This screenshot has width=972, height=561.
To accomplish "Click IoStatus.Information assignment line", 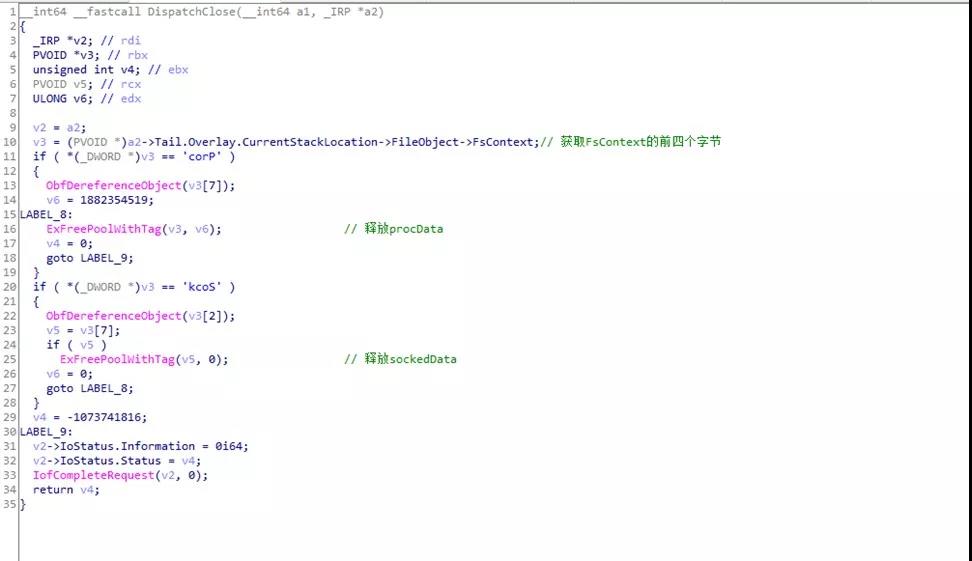I will [x=141, y=446].
